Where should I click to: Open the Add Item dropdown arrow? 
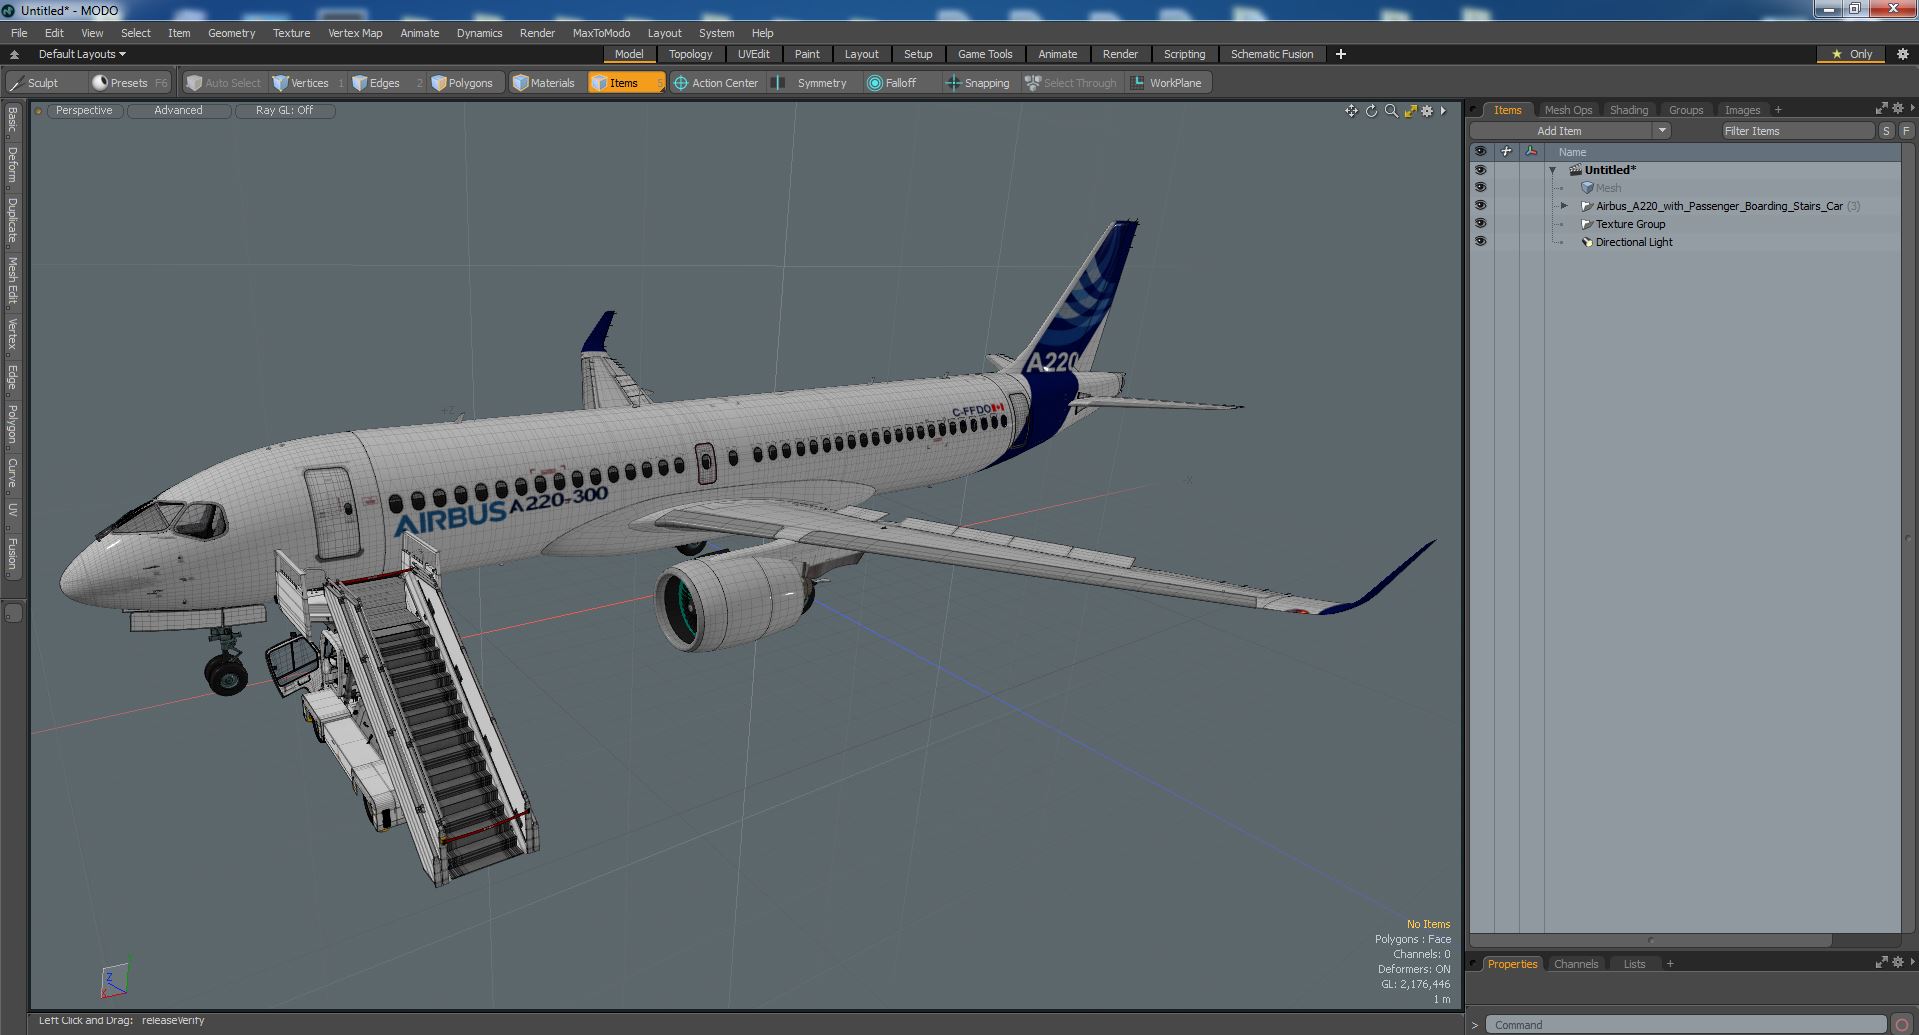click(1662, 131)
